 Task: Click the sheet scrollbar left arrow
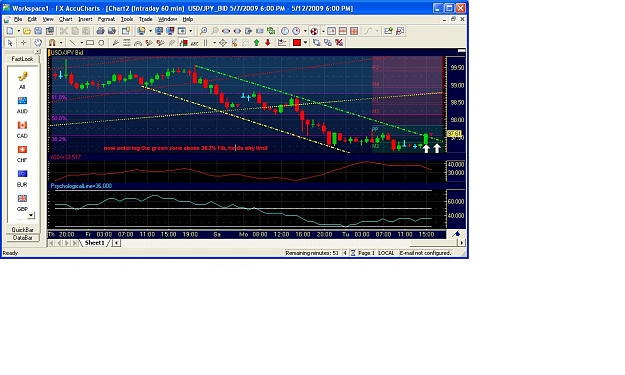(116, 243)
